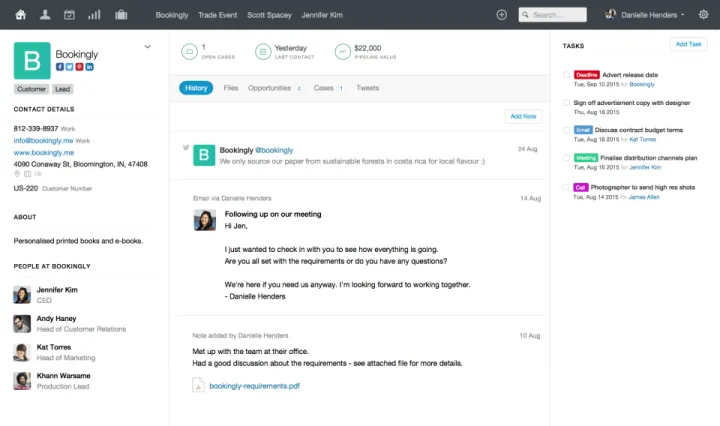Click Bookingly avatar in the tweet entry
Image resolution: width=720 pixels, height=426 pixels.
pyautogui.click(x=204, y=155)
